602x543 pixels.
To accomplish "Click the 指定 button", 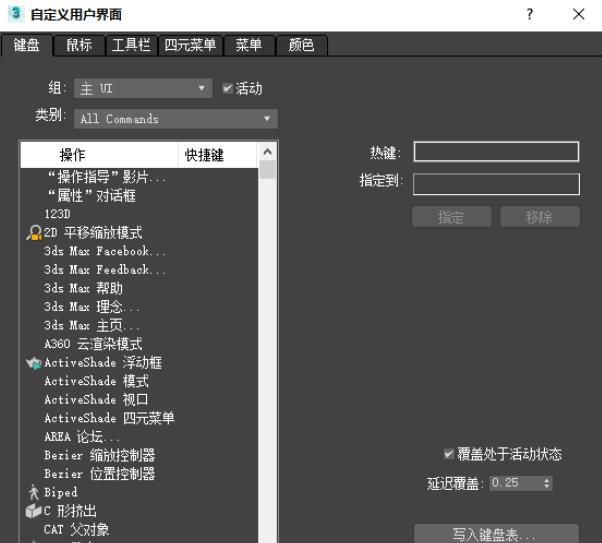I will [x=452, y=217].
